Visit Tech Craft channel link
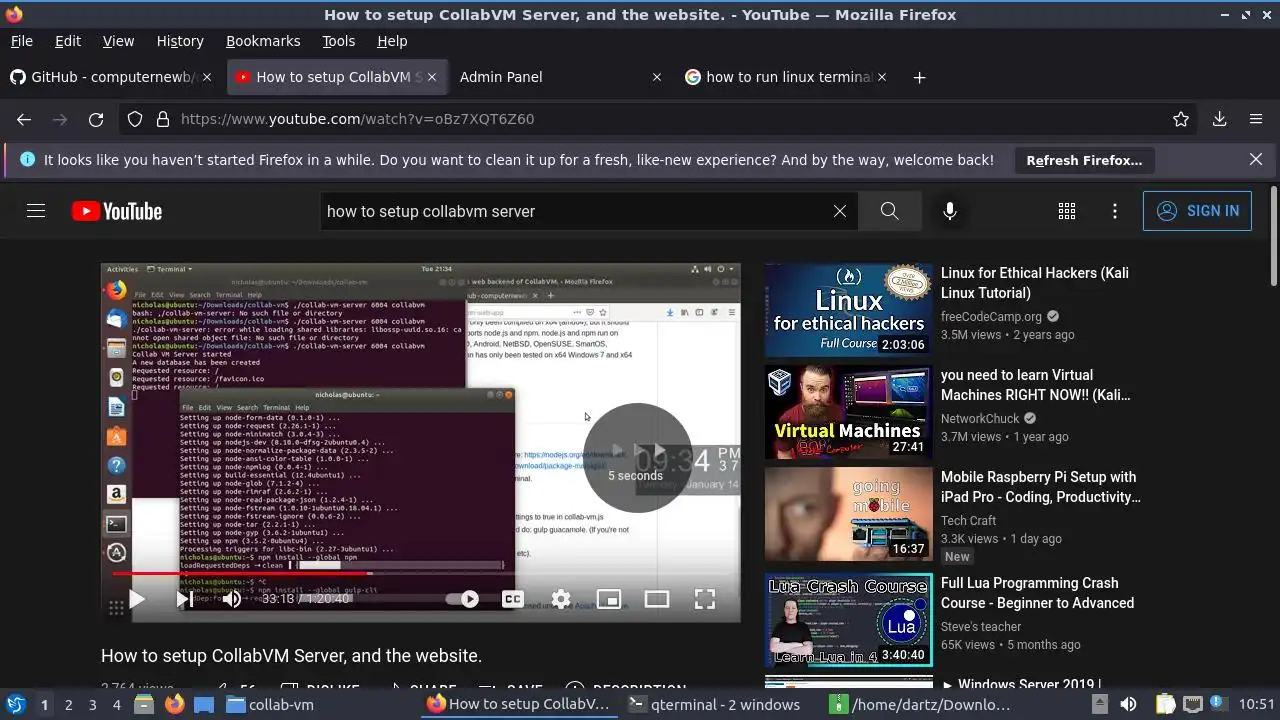Screen dimensions: 1280x720 point(969,521)
